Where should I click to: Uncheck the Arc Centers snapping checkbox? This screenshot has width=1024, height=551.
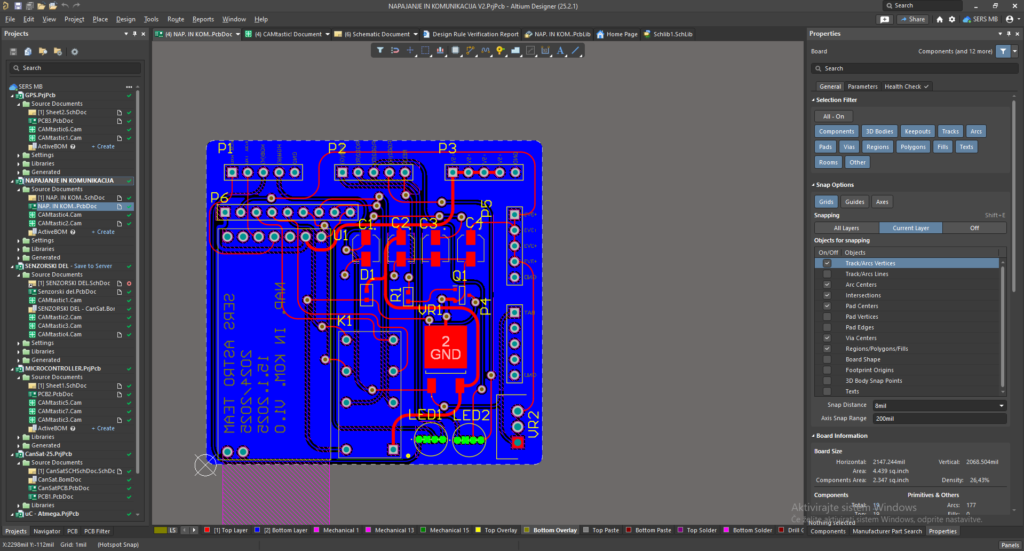point(827,285)
